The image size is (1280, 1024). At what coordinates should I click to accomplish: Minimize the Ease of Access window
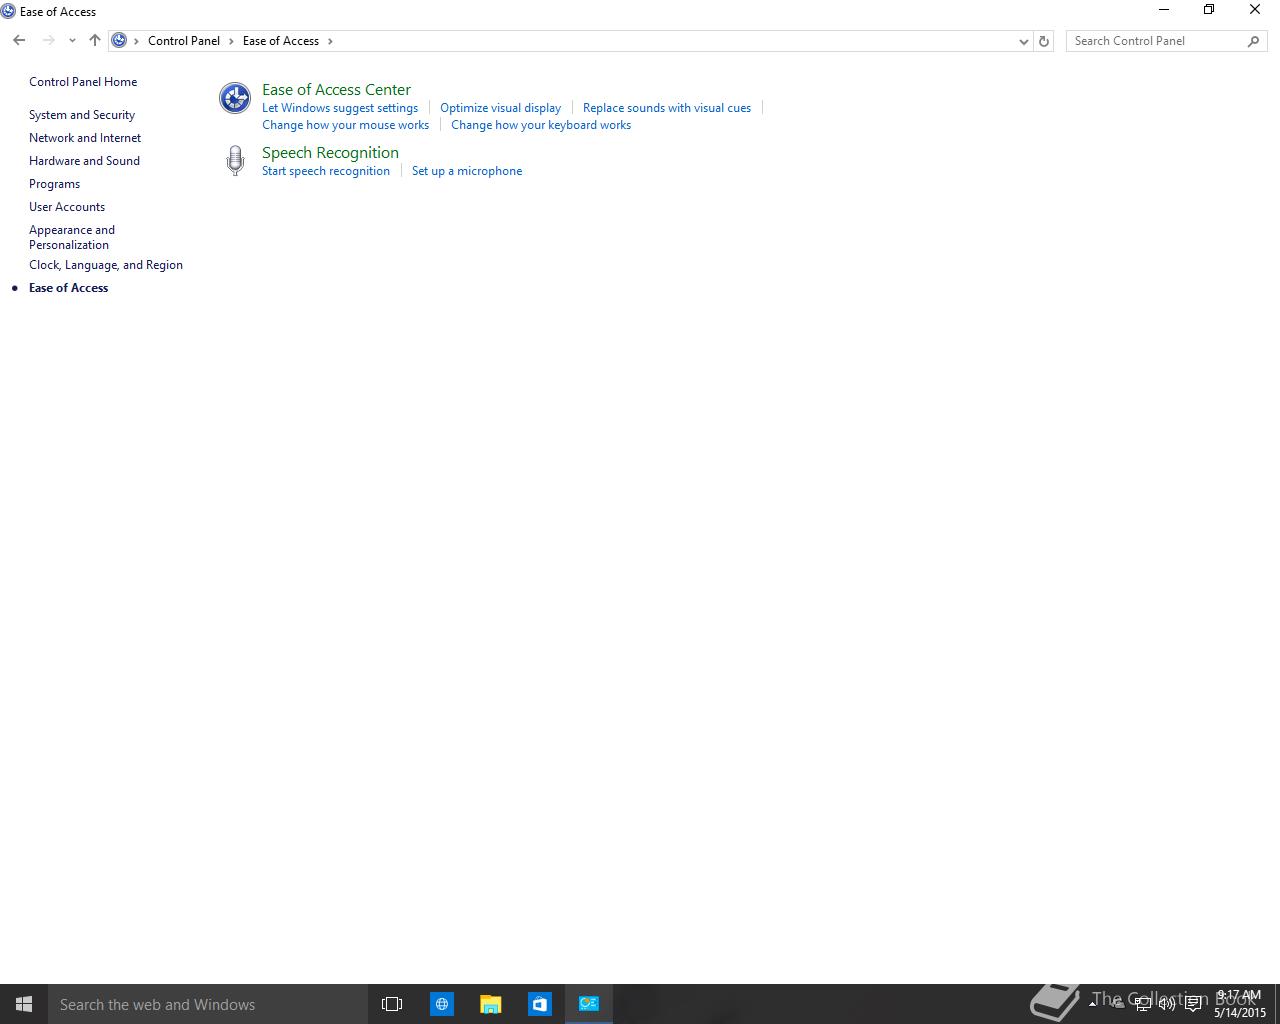[x=1163, y=10]
